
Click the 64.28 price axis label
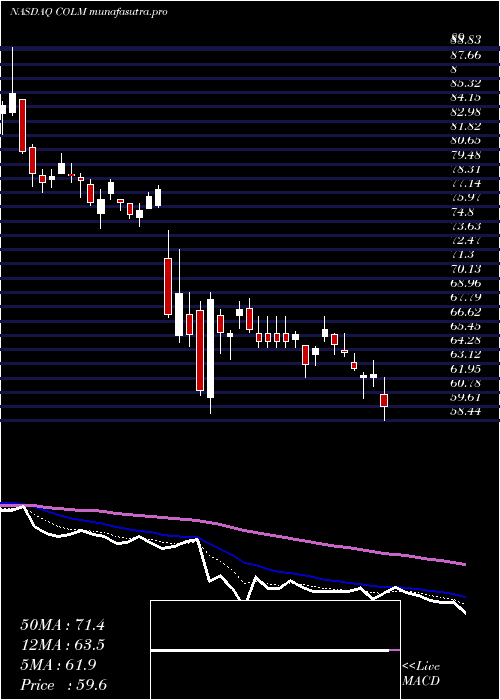point(466,341)
